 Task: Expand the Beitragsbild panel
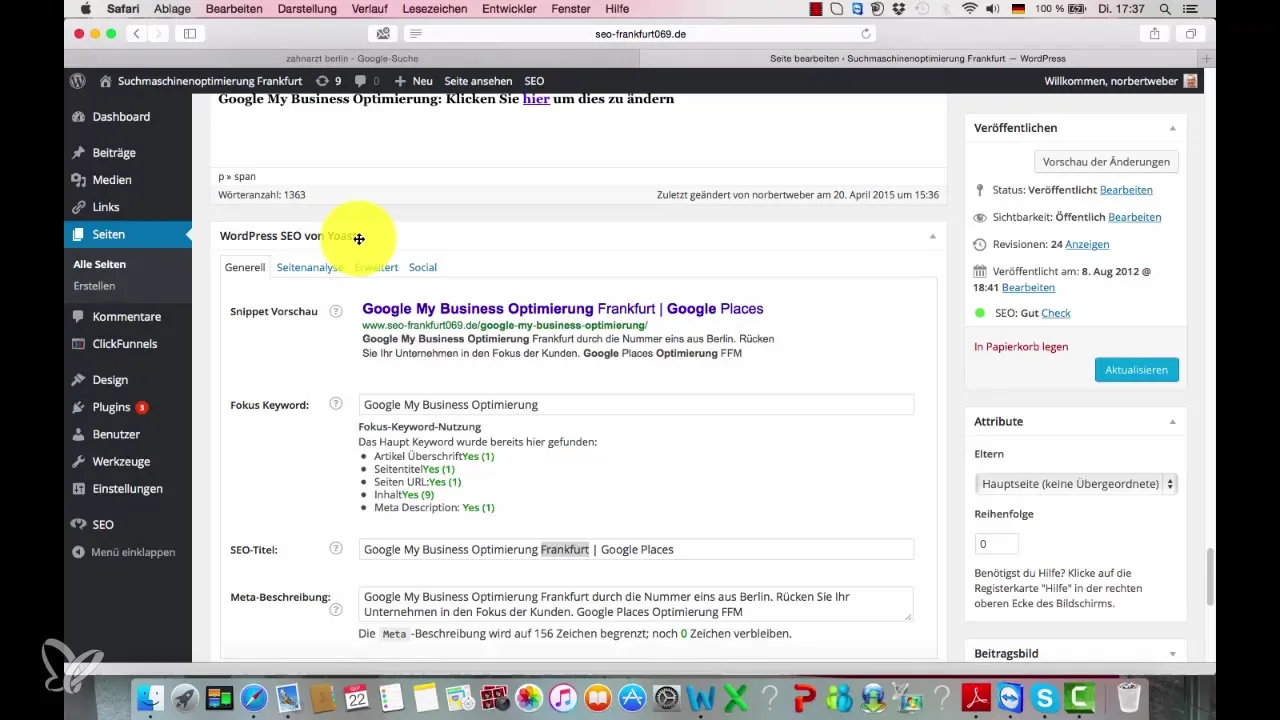(x=1173, y=654)
